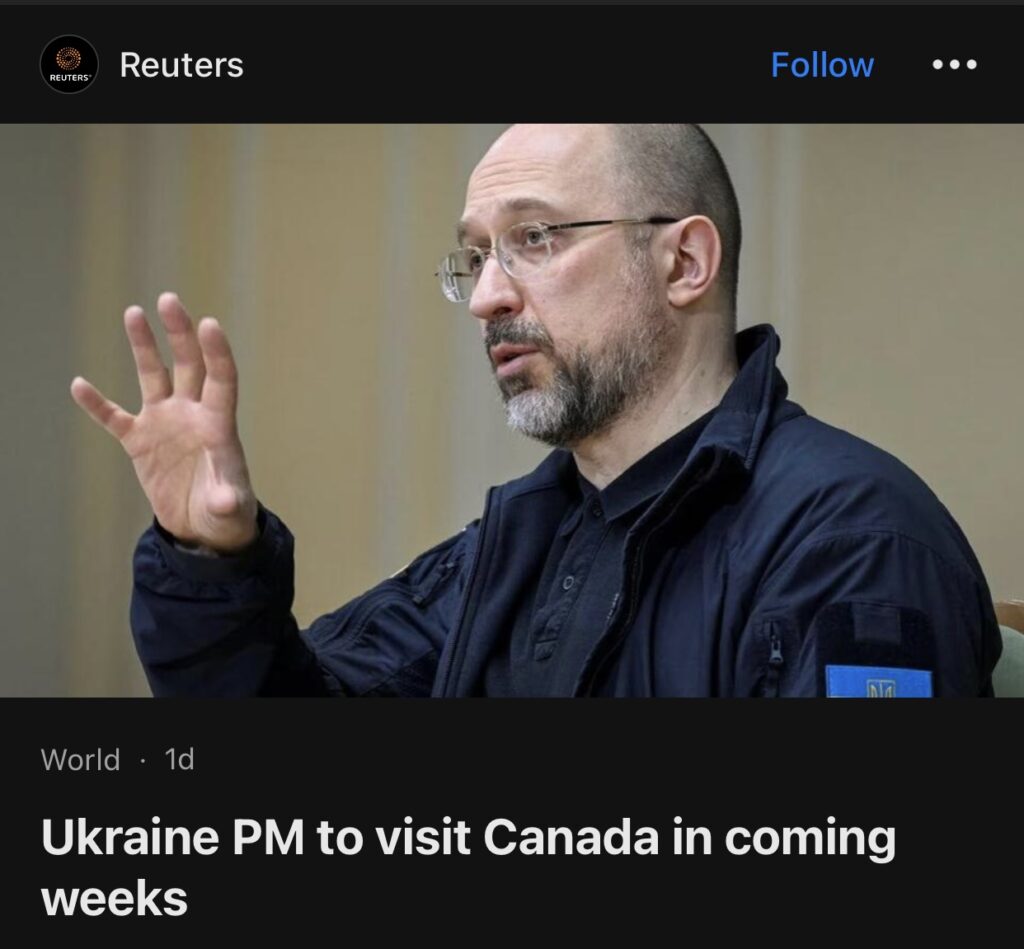Open the Reuters publisher name link
This screenshot has height=949, width=1024.
pos(182,65)
